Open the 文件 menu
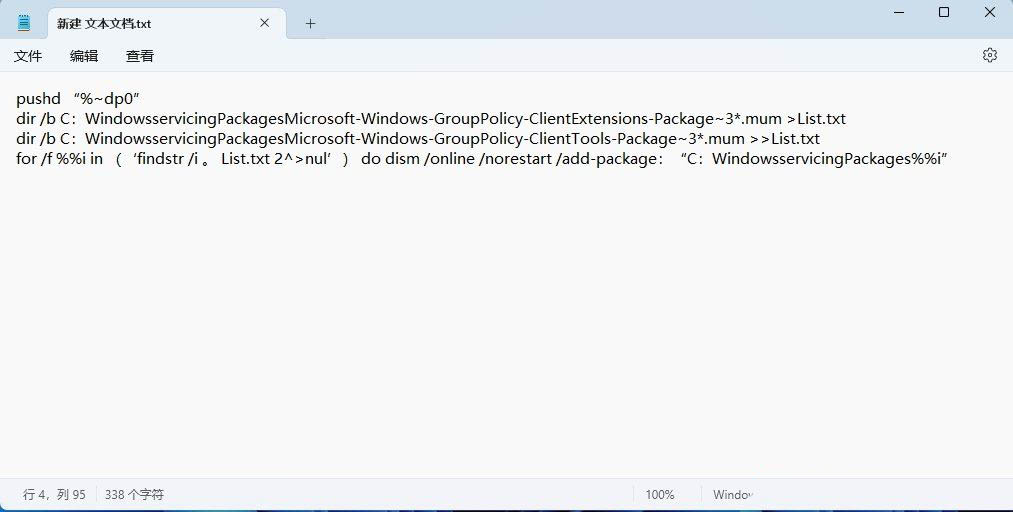 (x=28, y=56)
